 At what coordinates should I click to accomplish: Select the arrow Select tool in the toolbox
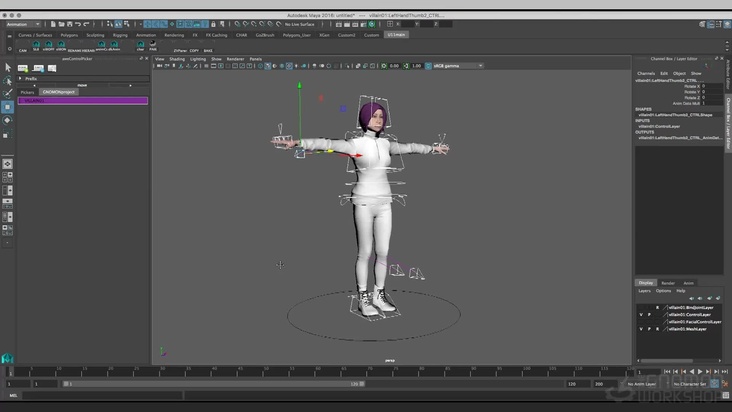(x=7, y=67)
